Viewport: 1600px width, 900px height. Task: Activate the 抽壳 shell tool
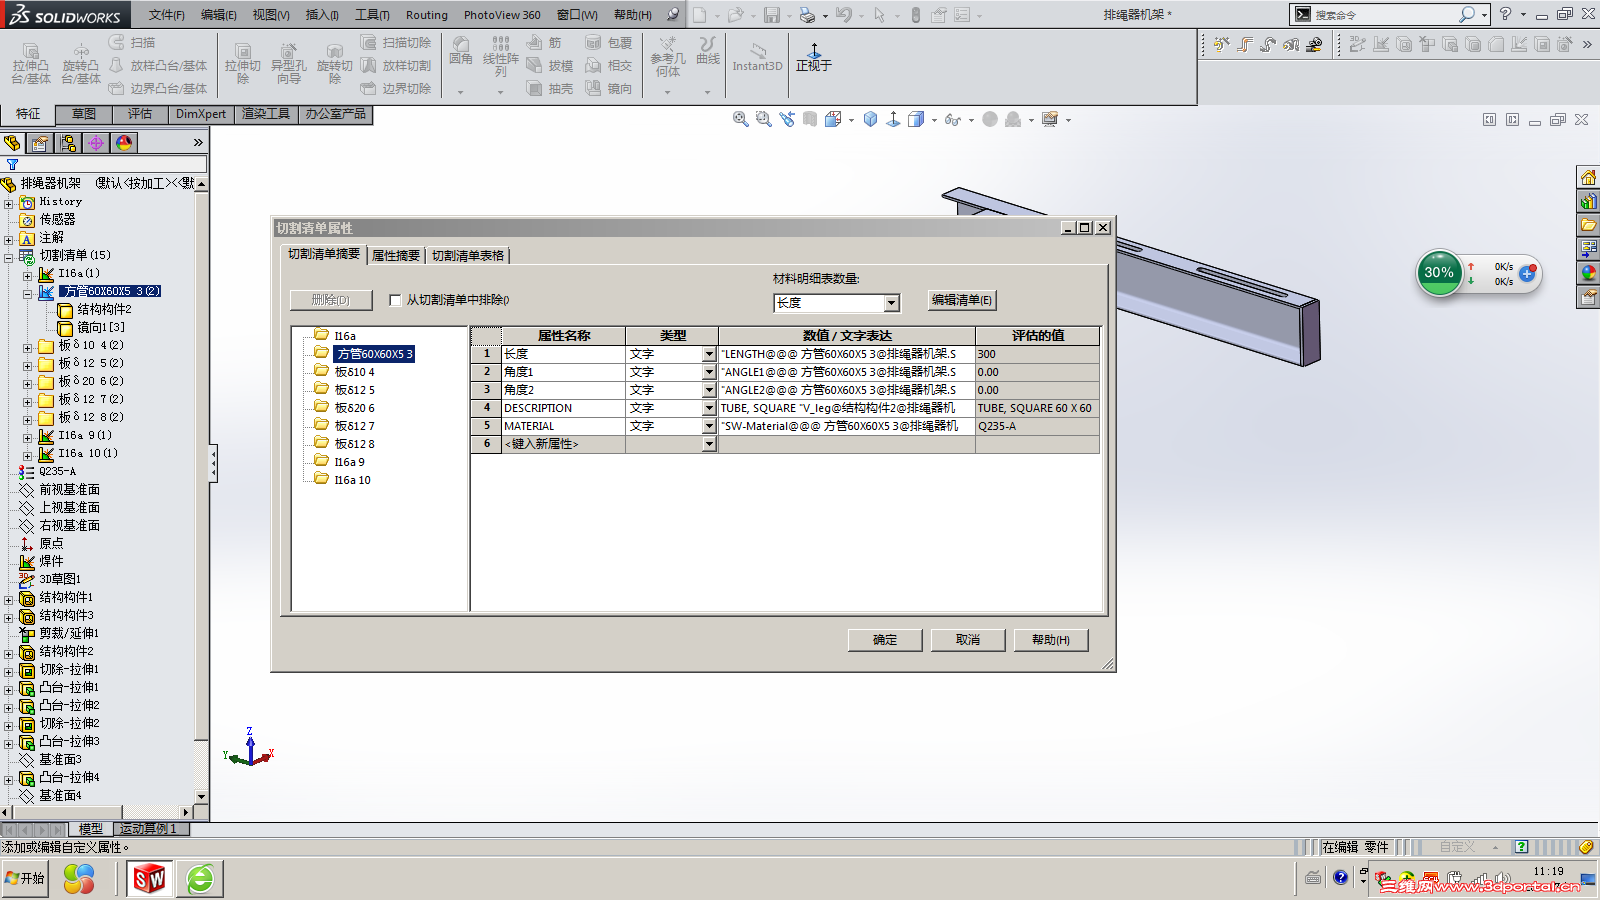pyautogui.click(x=550, y=89)
